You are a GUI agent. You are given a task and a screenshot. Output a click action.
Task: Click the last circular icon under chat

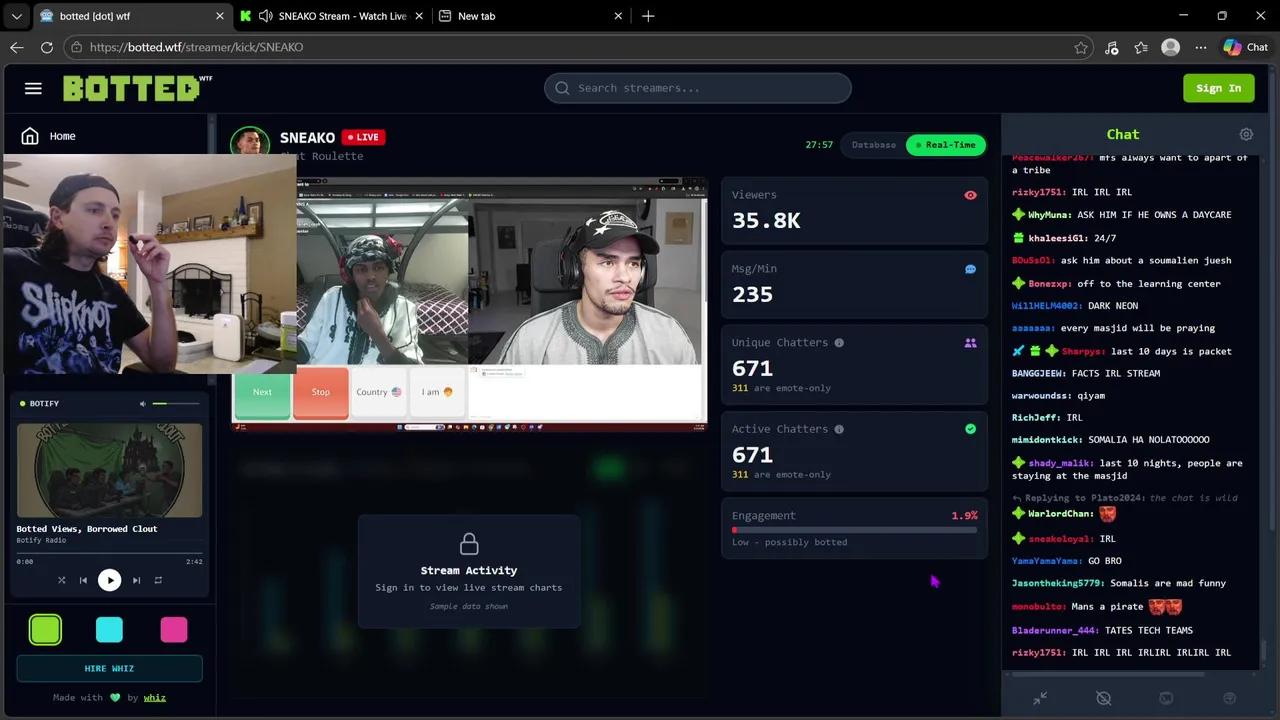click(x=1230, y=698)
